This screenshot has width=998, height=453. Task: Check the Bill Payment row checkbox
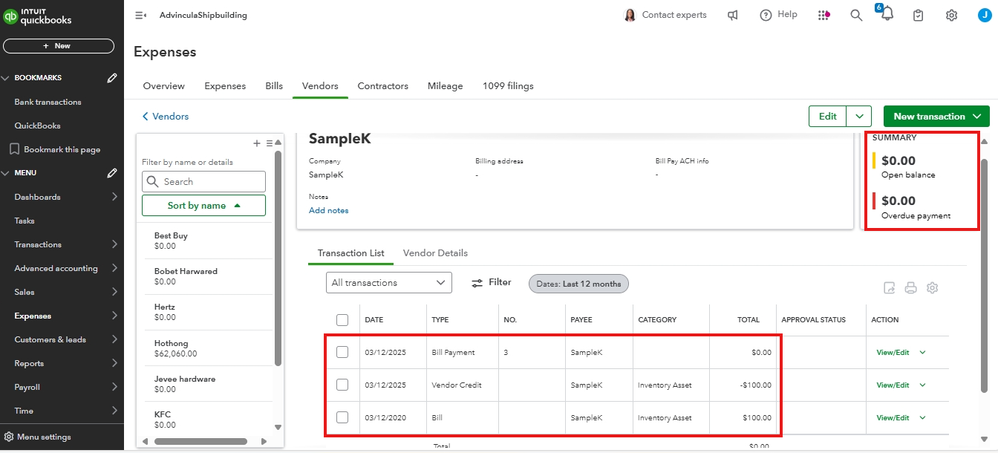point(343,352)
